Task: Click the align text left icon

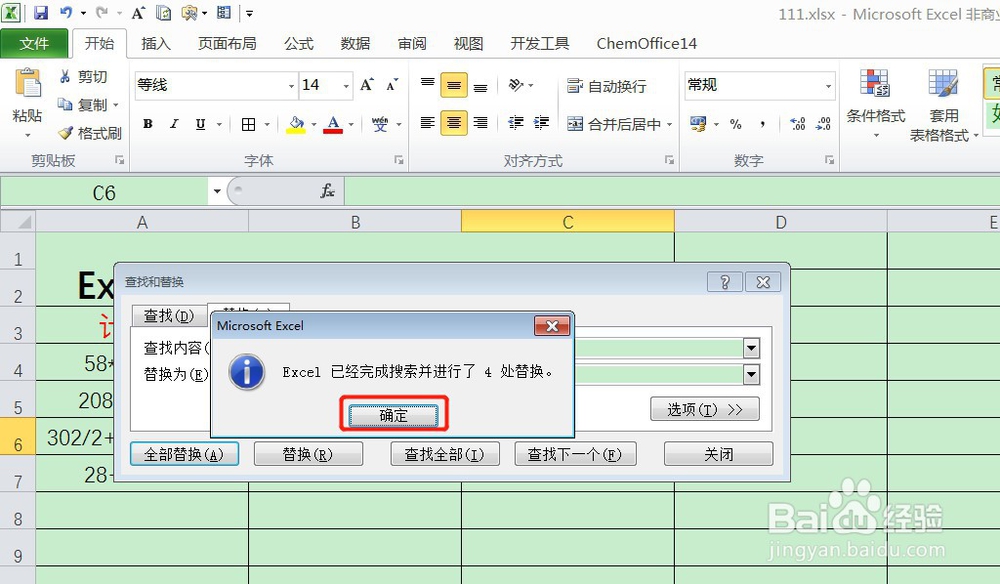Action: pos(427,122)
